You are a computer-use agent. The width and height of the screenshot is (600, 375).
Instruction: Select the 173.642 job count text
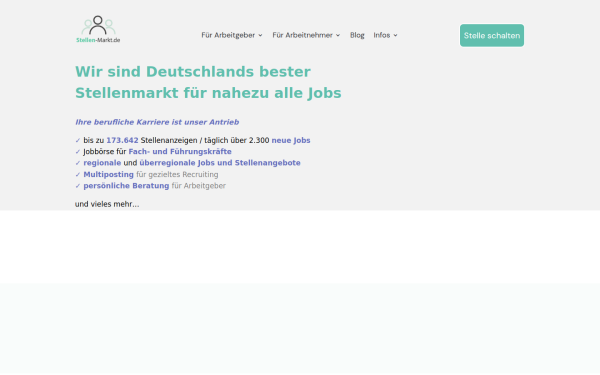click(x=122, y=140)
